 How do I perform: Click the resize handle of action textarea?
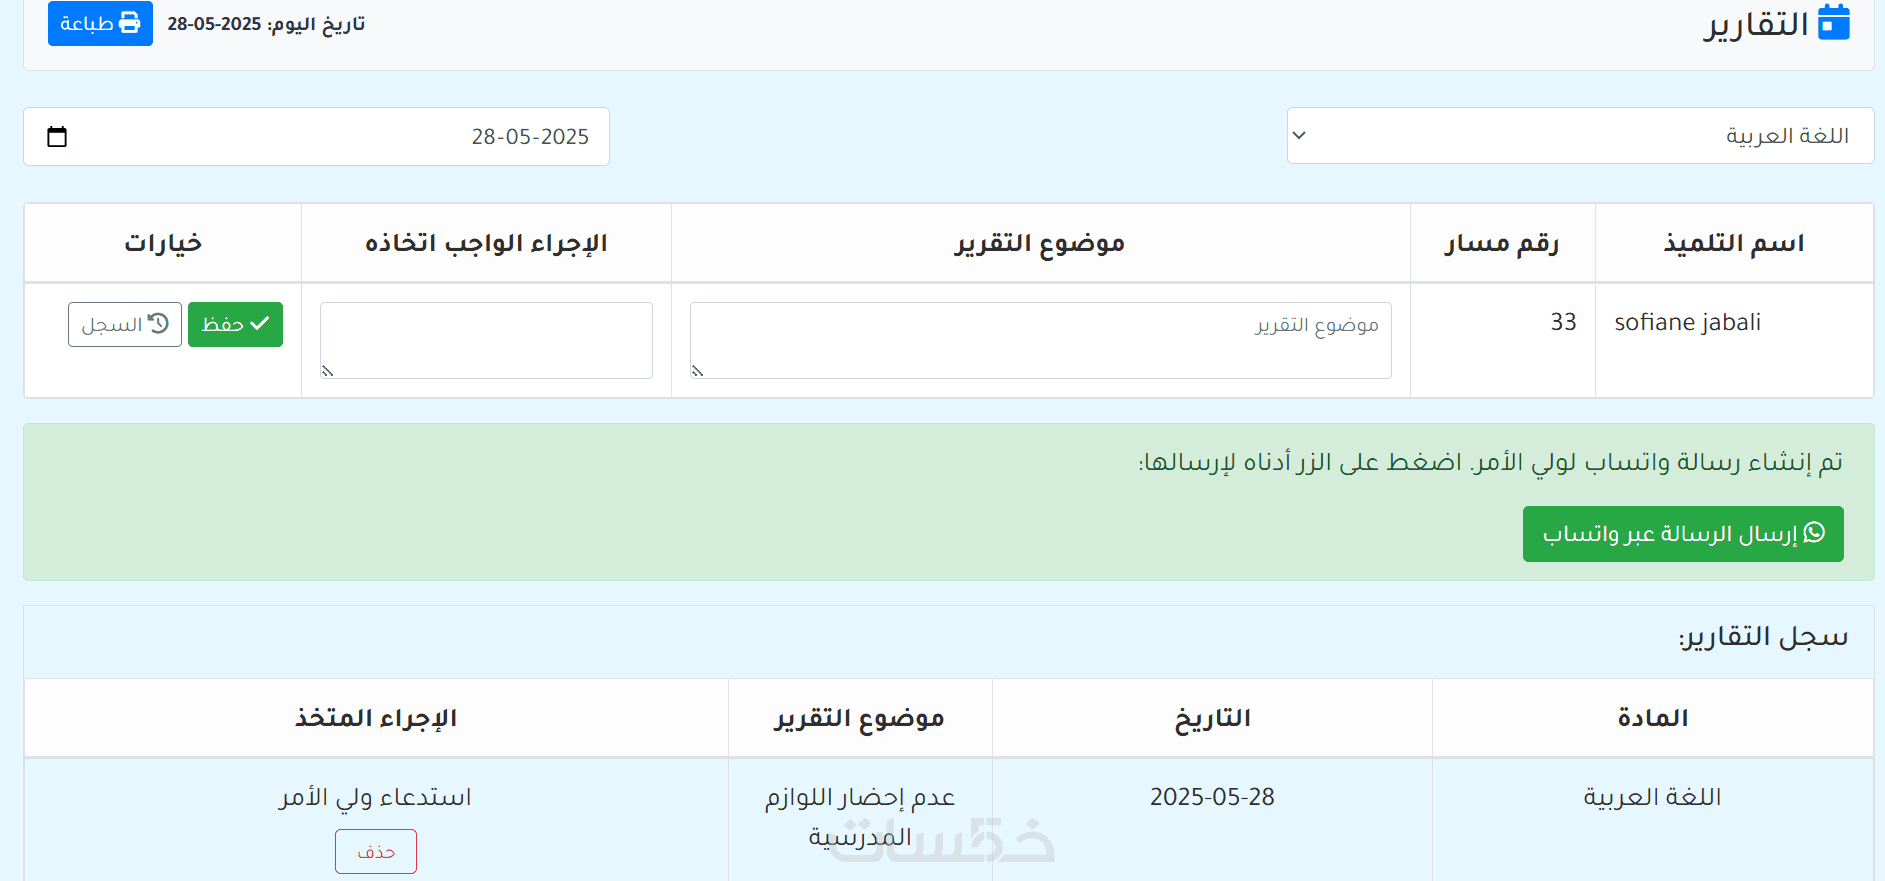tap(328, 371)
